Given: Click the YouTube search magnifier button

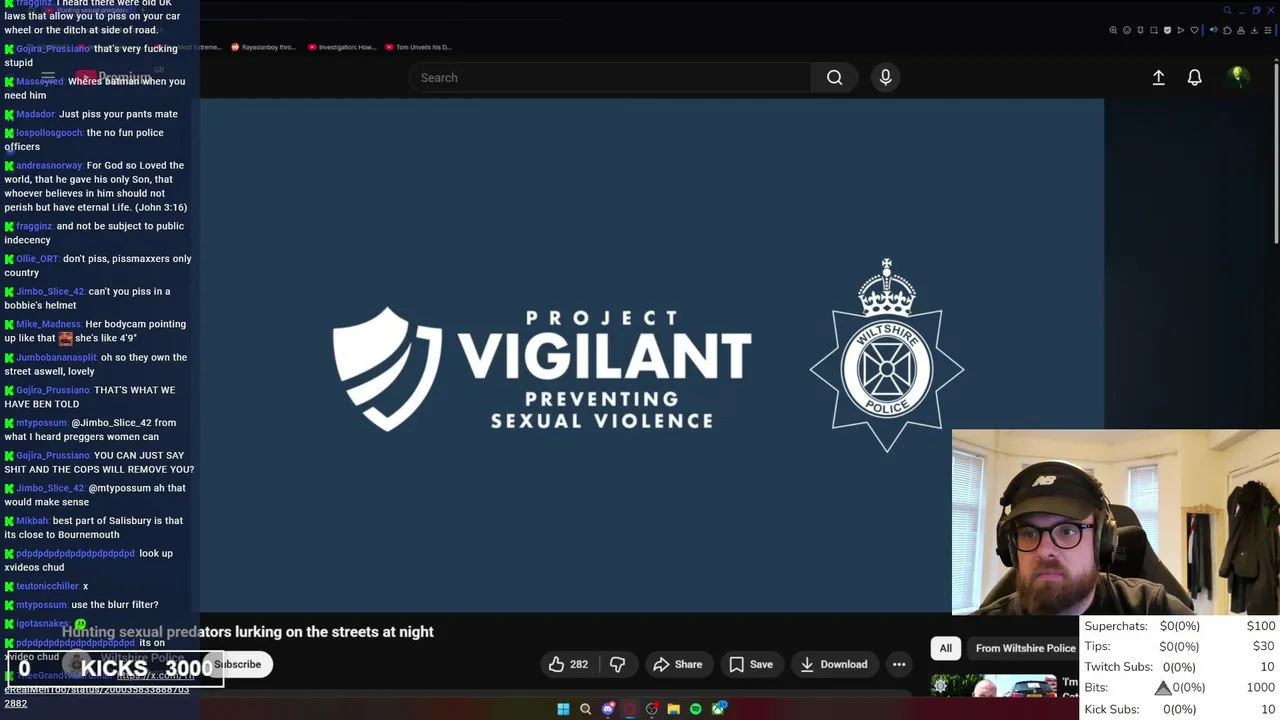Looking at the screenshot, I should pos(834,77).
